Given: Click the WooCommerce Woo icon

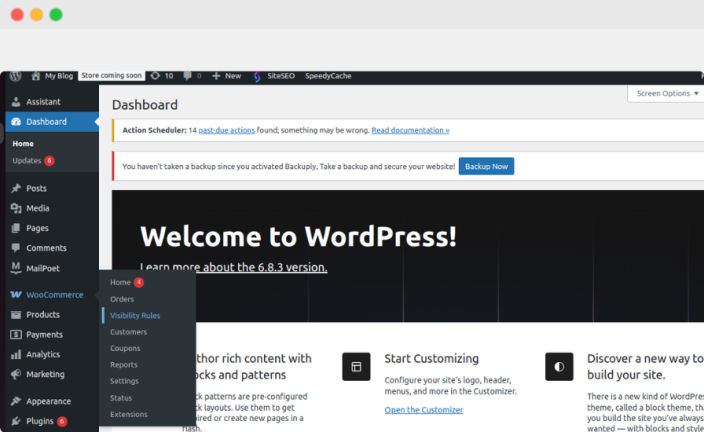Looking at the screenshot, I should pyautogui.click(x=16, y=295).
